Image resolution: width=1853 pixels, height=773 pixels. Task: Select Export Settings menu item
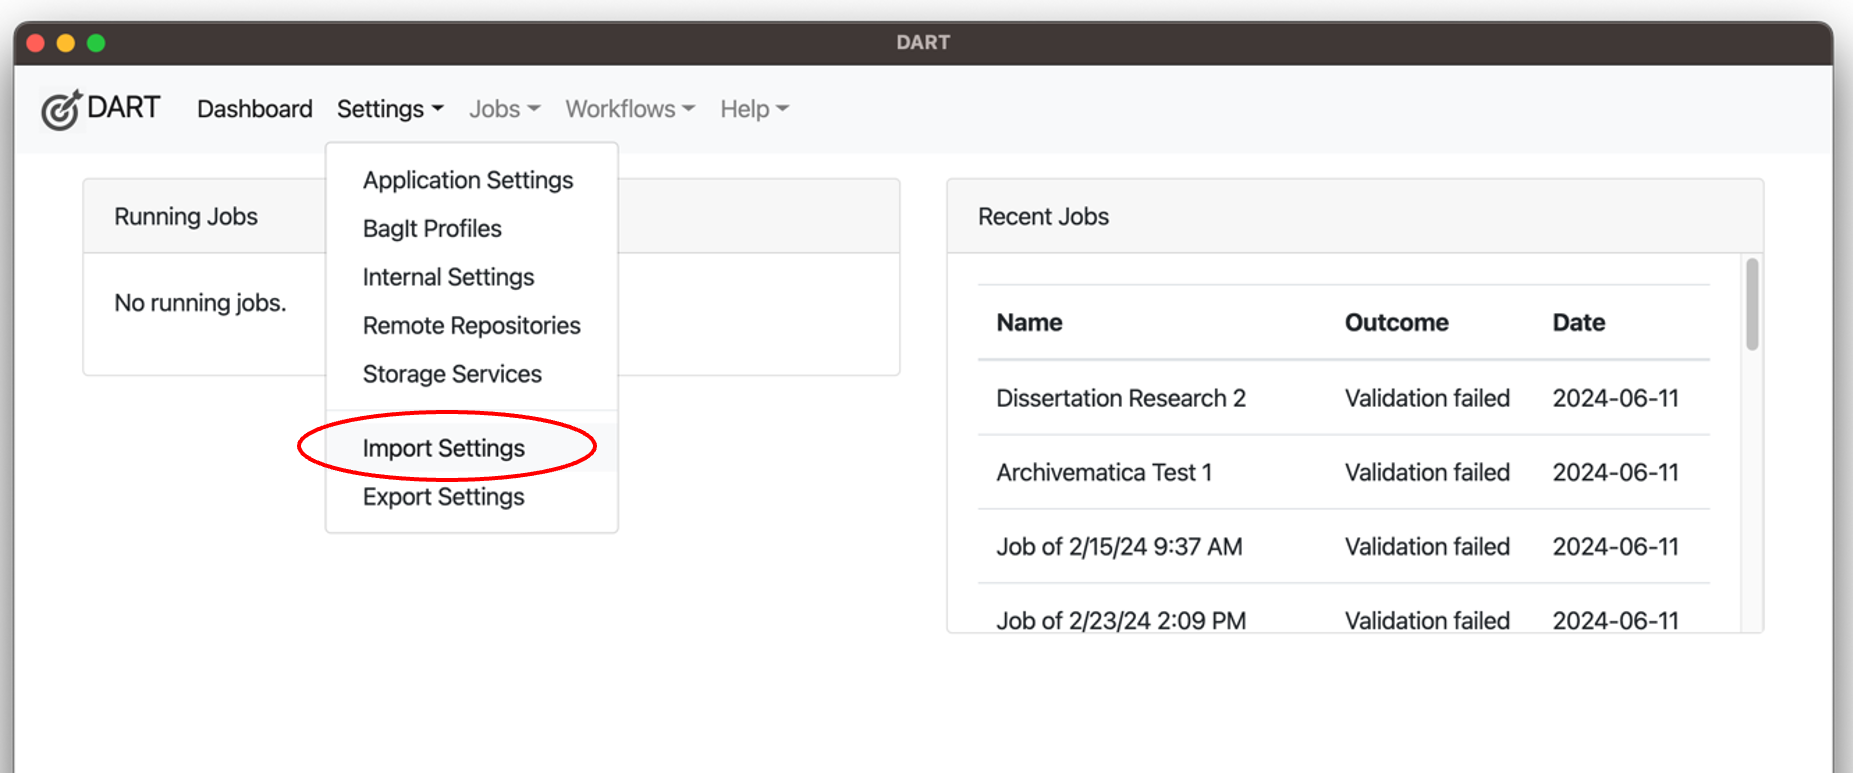[x=444, y=497]
